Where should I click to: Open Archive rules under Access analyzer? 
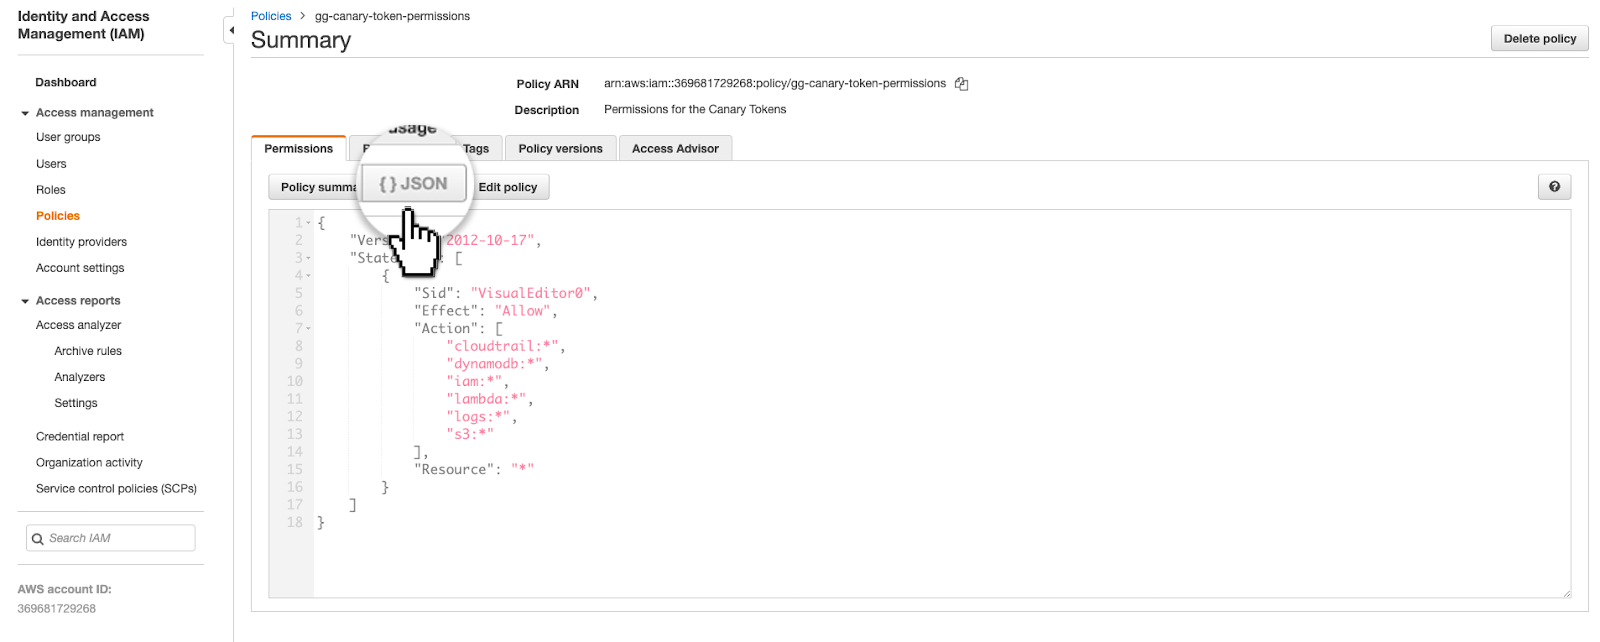pyautogui.click(x=88, y=351)
